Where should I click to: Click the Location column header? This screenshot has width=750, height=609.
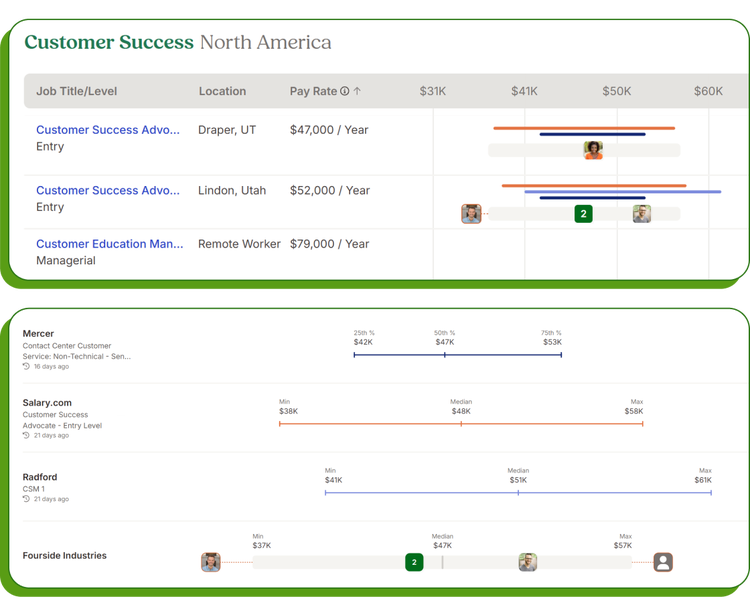point(222,91)
